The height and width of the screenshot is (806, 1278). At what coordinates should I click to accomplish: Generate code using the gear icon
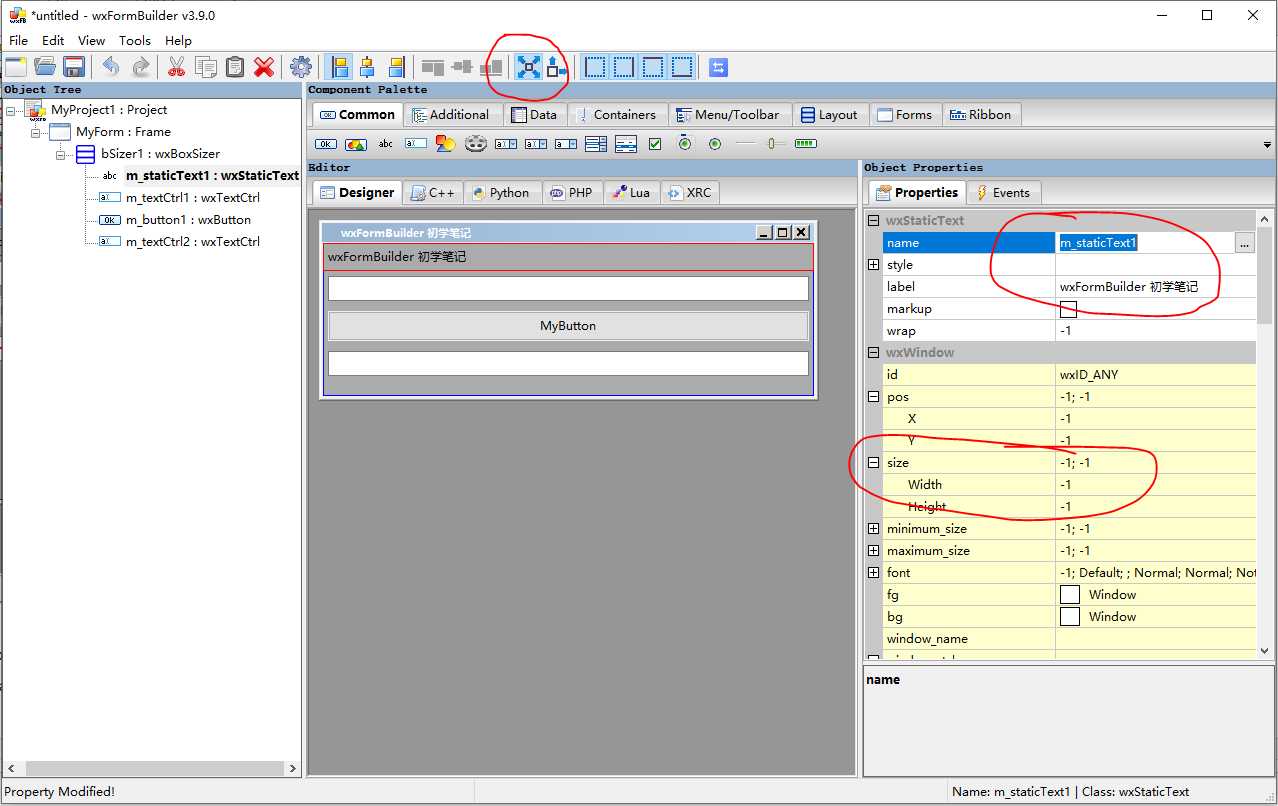click(300, 67)
